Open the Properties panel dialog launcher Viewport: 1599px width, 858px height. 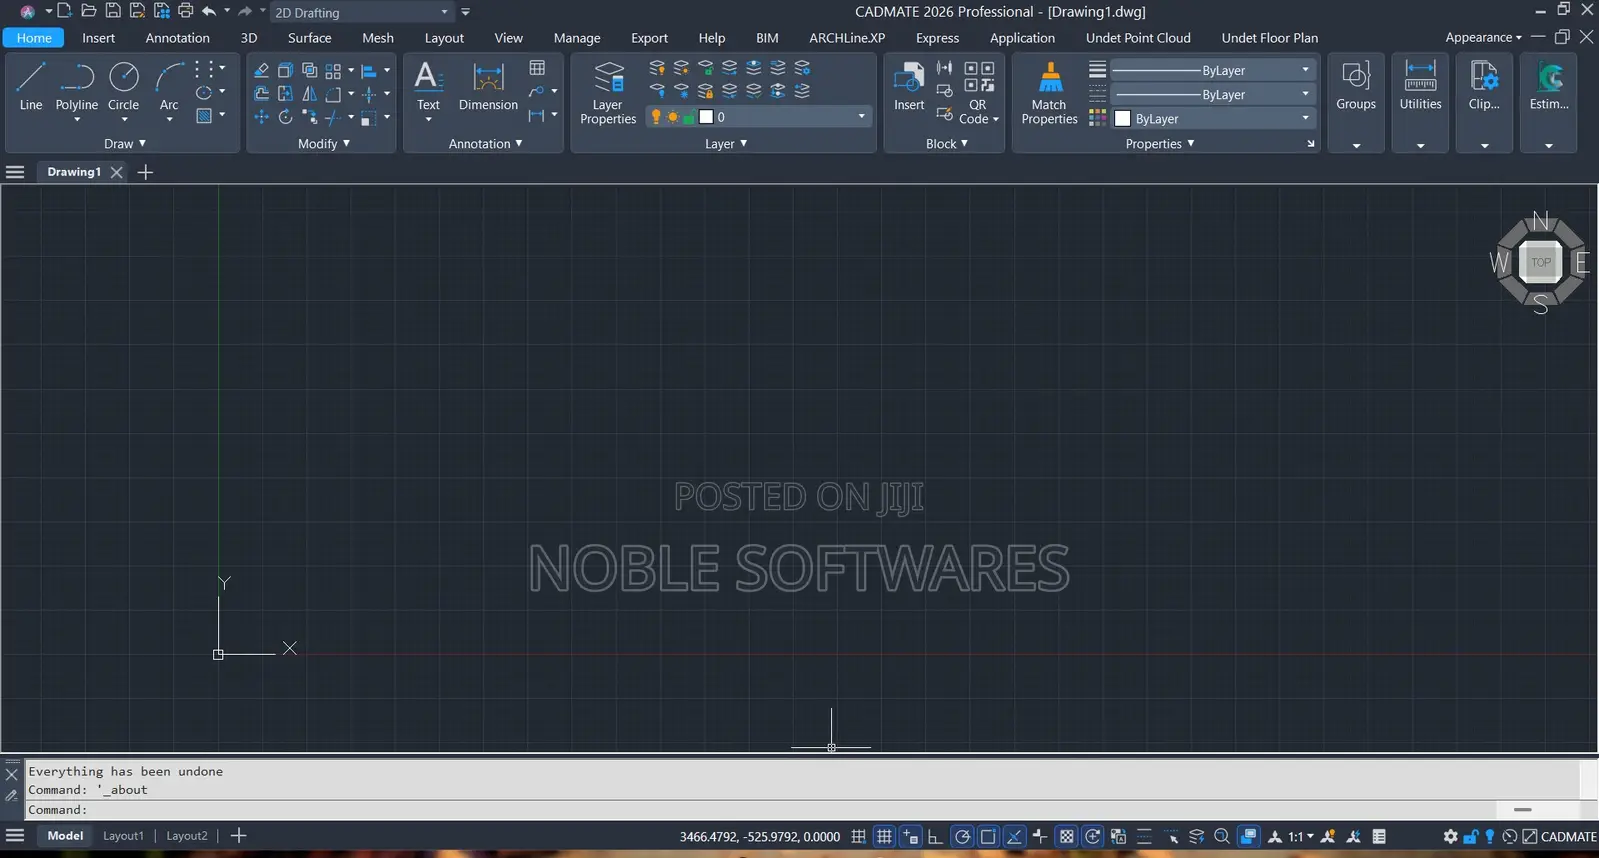(1310, 144)
